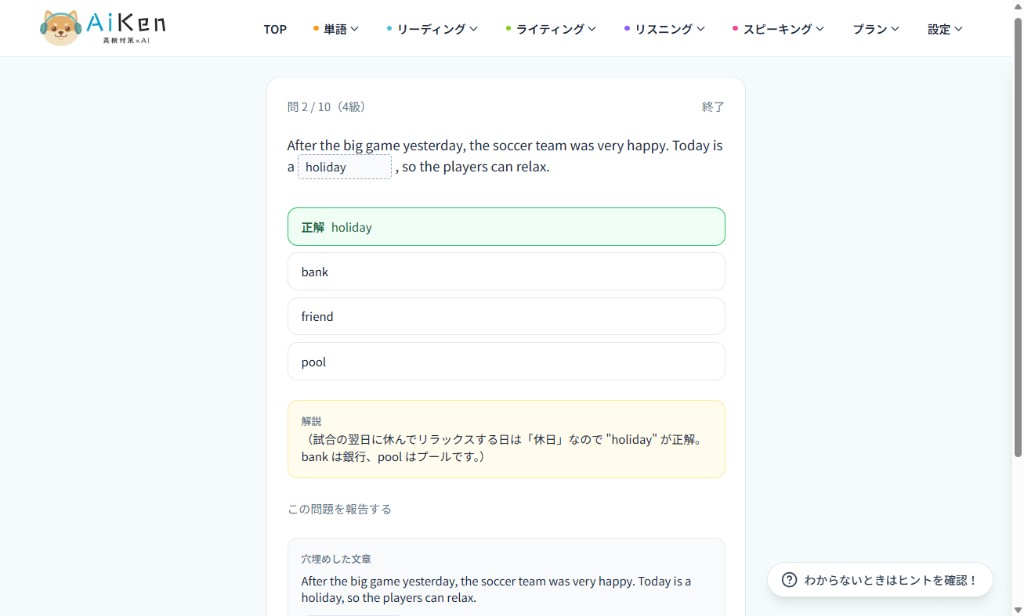Viewport: 1024px width, 616px height.
Task: Select the friend answer option
Action: click(x=506, y=316)
